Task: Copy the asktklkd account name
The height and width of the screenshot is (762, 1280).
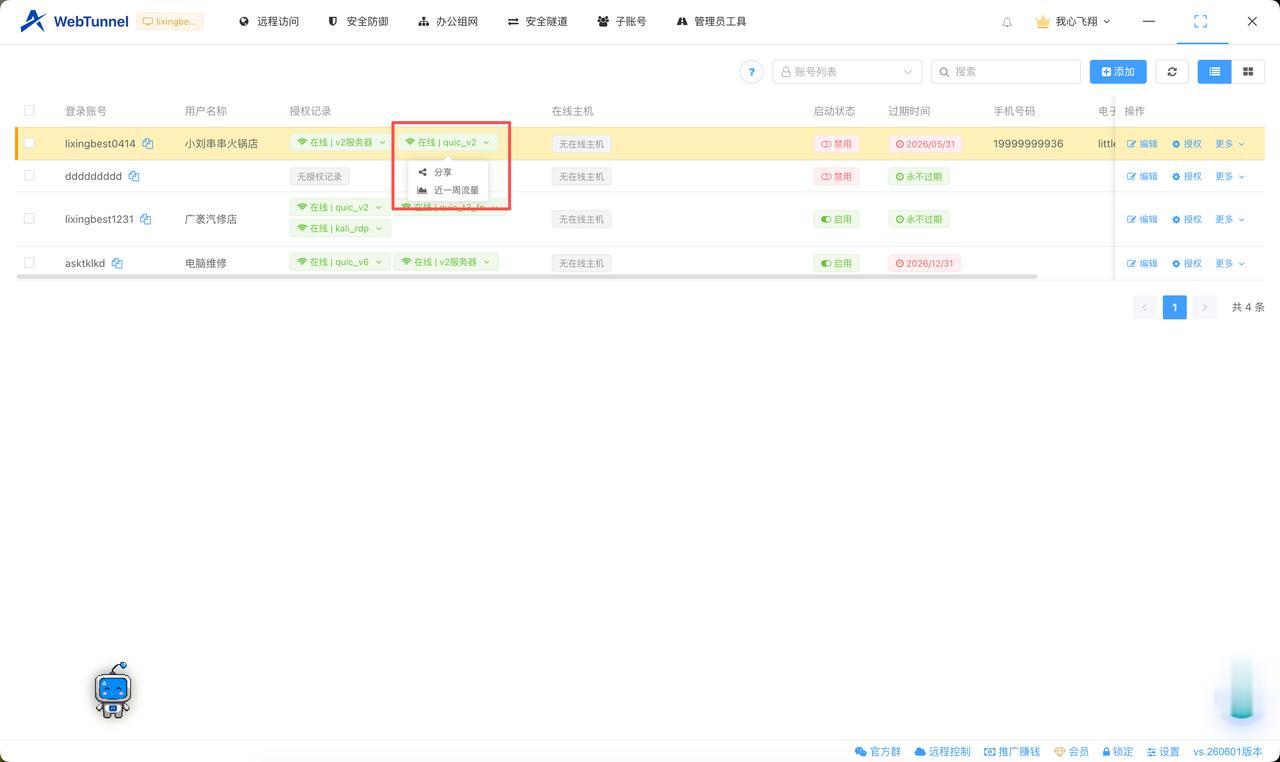Action: (117, 263)
